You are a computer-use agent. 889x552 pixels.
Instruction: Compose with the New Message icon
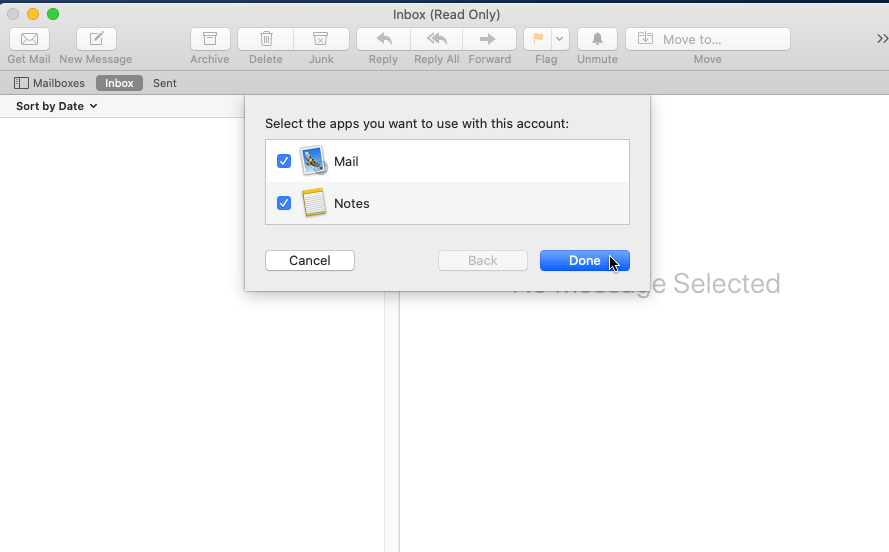pyautogui.click(x=96, y=39)
